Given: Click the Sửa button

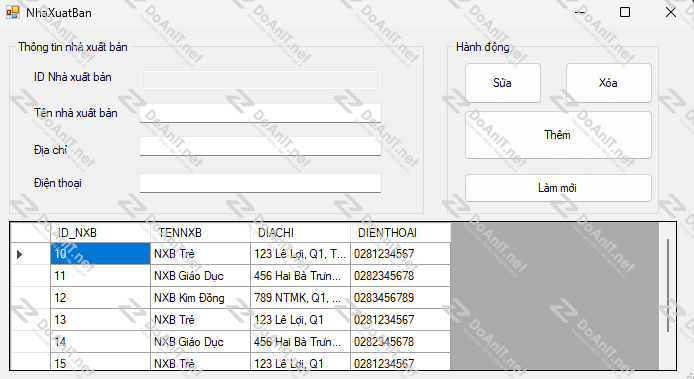Looking at the screenshot, I should point(503,83).
